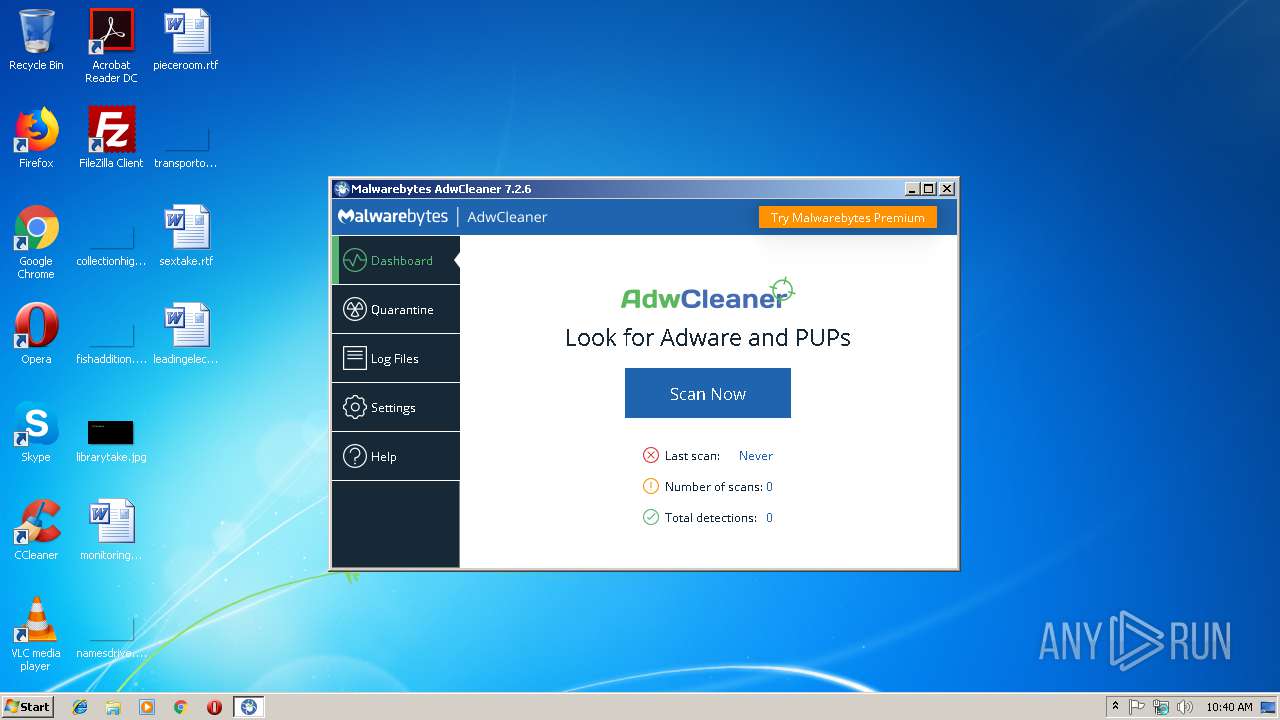Launch Chrome from the taskbar
The height and width of the screenshot is (720, 1280).
point(180,707)
